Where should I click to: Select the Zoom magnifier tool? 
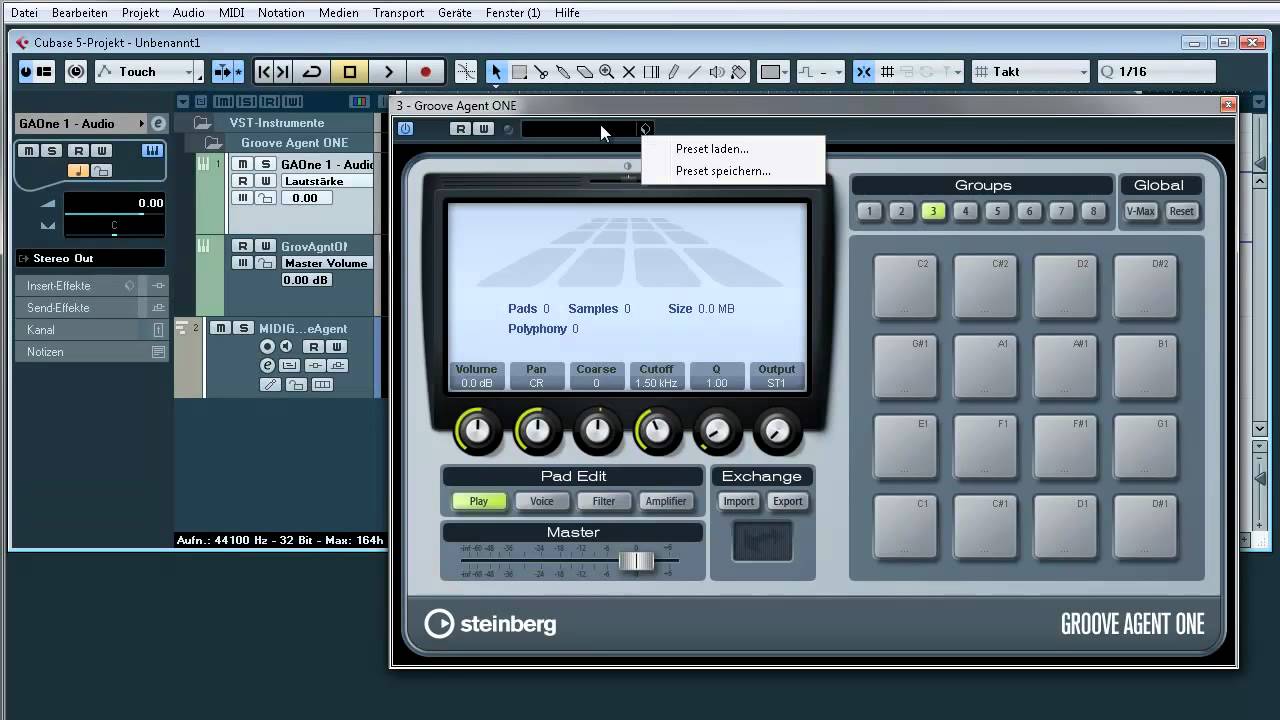[607, 72]
